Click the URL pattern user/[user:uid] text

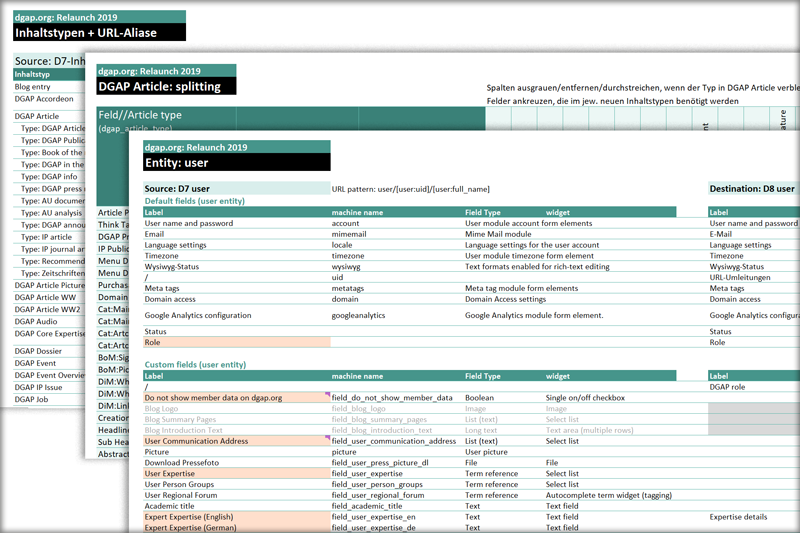(410, 189)
